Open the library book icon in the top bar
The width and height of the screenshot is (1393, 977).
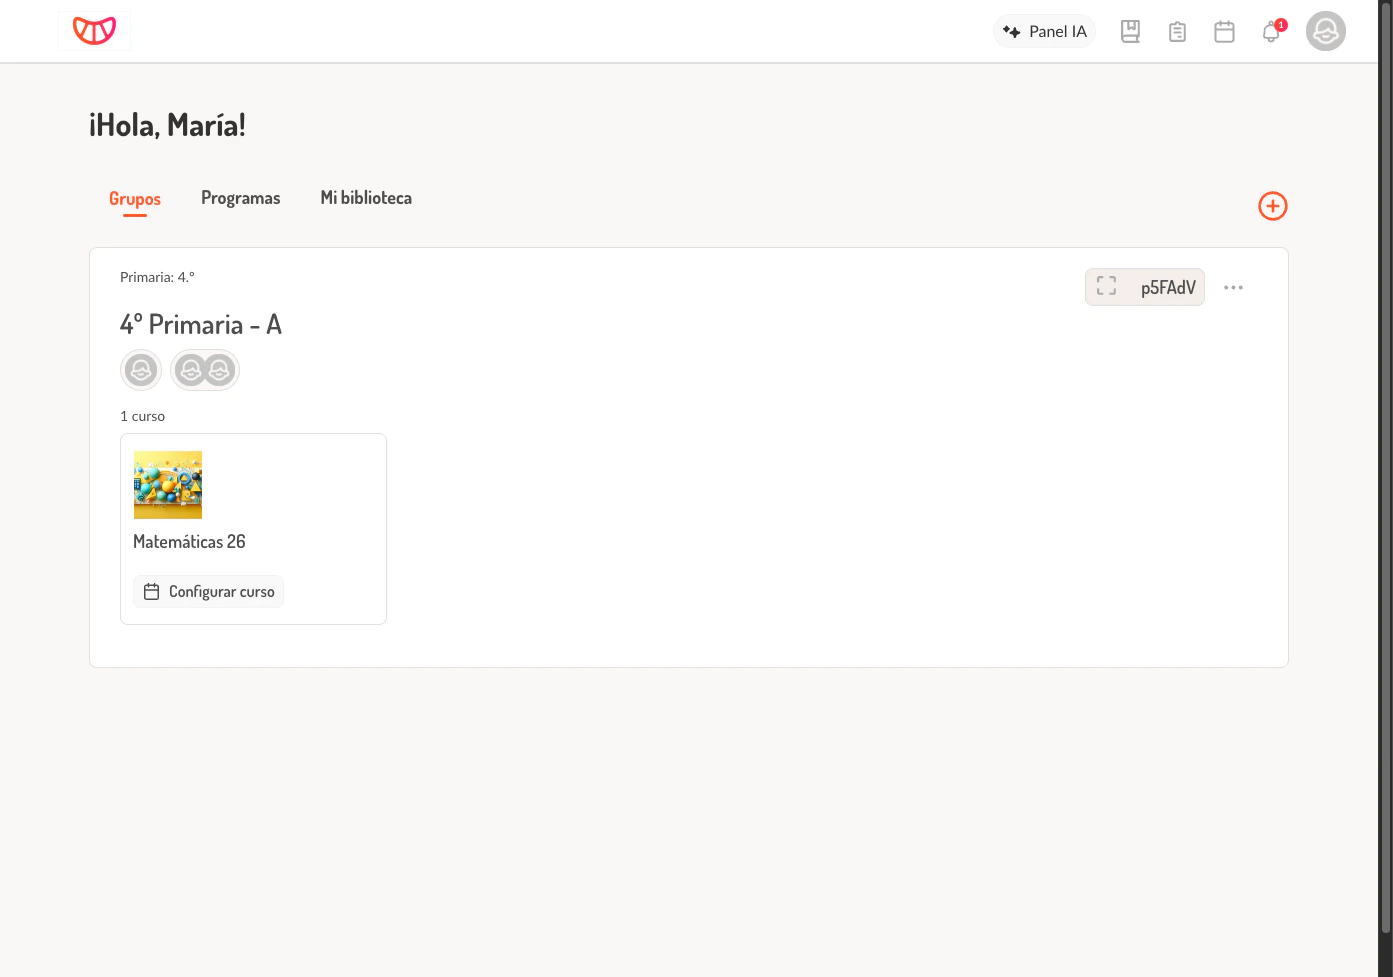click(1130, 31)
